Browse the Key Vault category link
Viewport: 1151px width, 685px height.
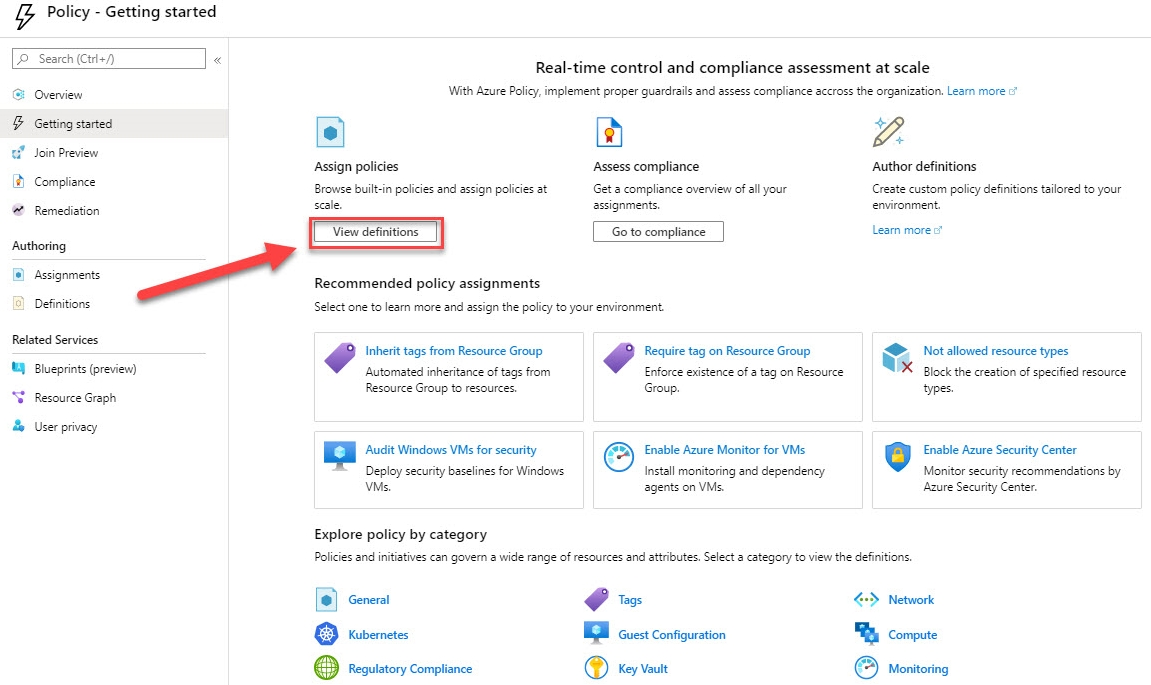[x=643, y=669]
